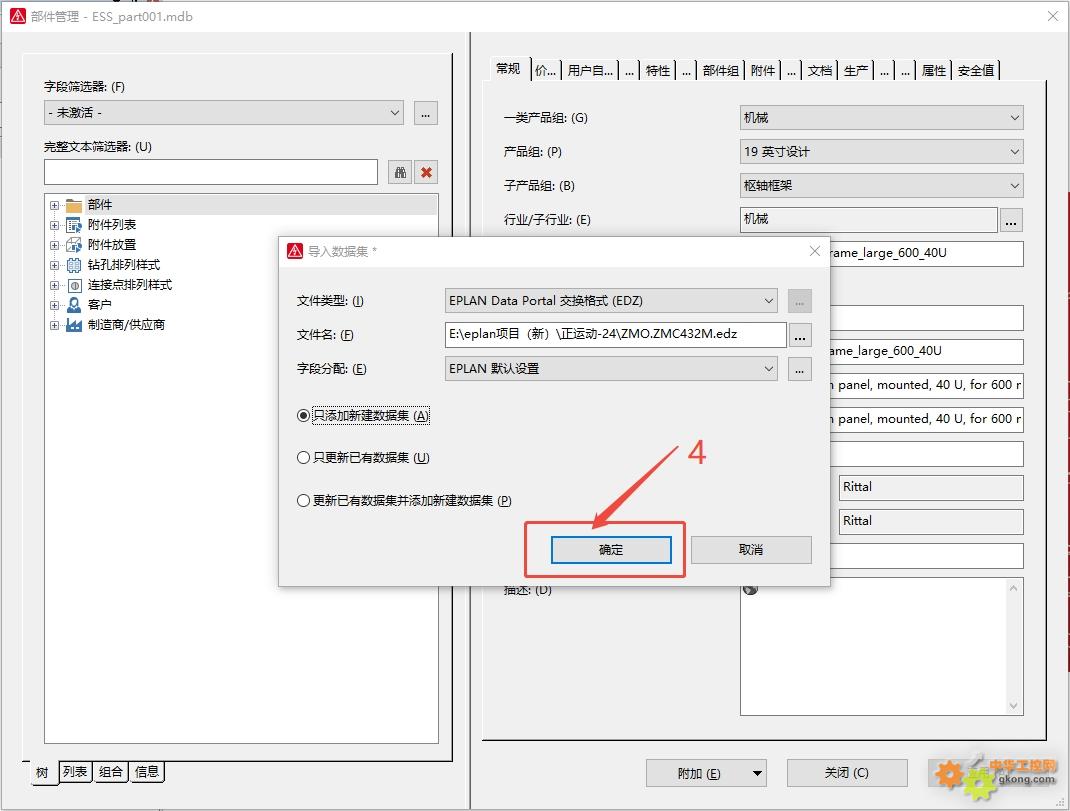
Task: Click ellipsis button beside 行业/子行业
Action: pos(1011,220)
